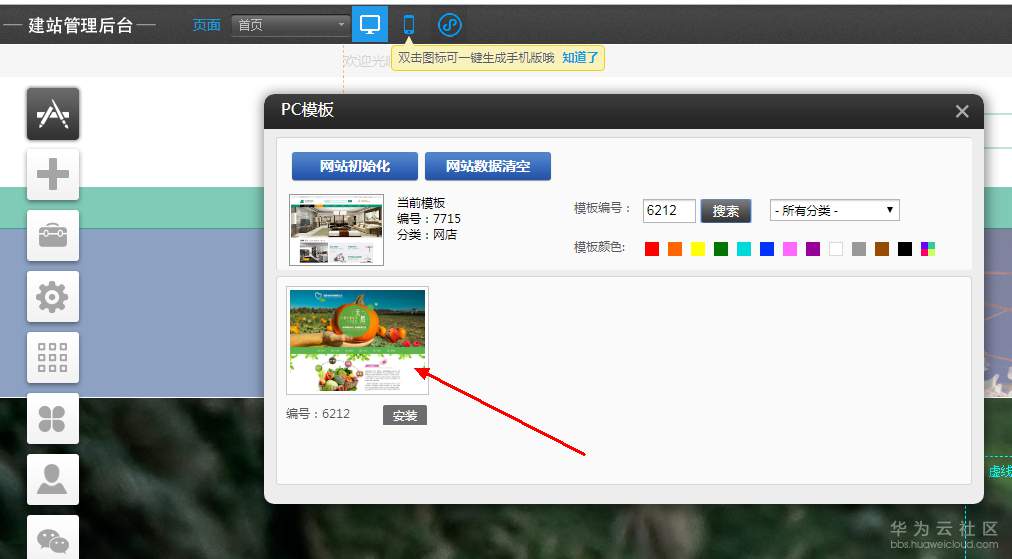The image size is (1012, 559).
Task: Open the gear settings sidebar icon
Action: coord(53,297)
